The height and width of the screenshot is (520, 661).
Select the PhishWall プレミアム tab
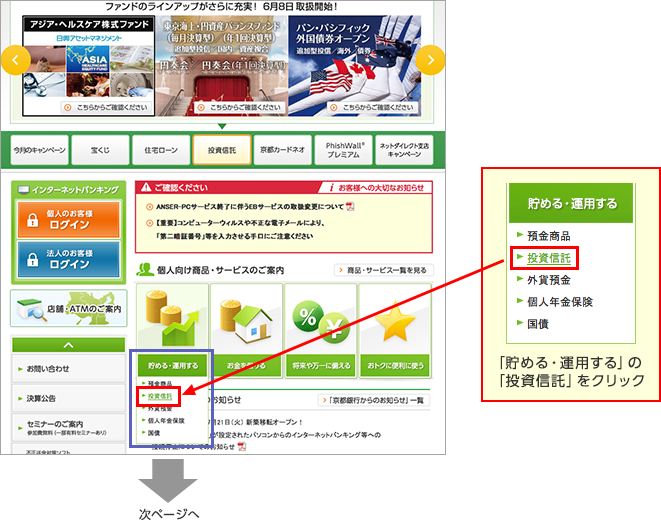[344, 150]
